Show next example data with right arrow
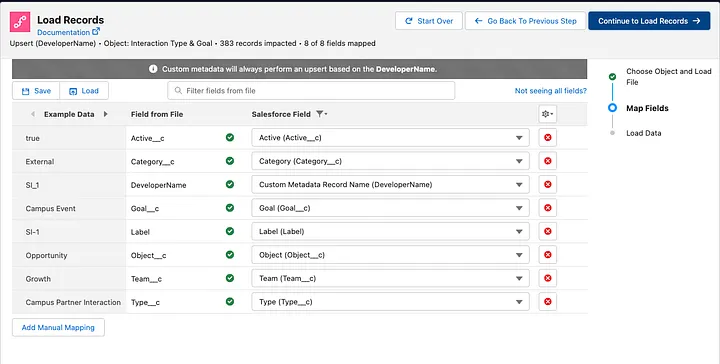Image resolution: width=720 pixels, height=364 pixels. click(106, 114)
